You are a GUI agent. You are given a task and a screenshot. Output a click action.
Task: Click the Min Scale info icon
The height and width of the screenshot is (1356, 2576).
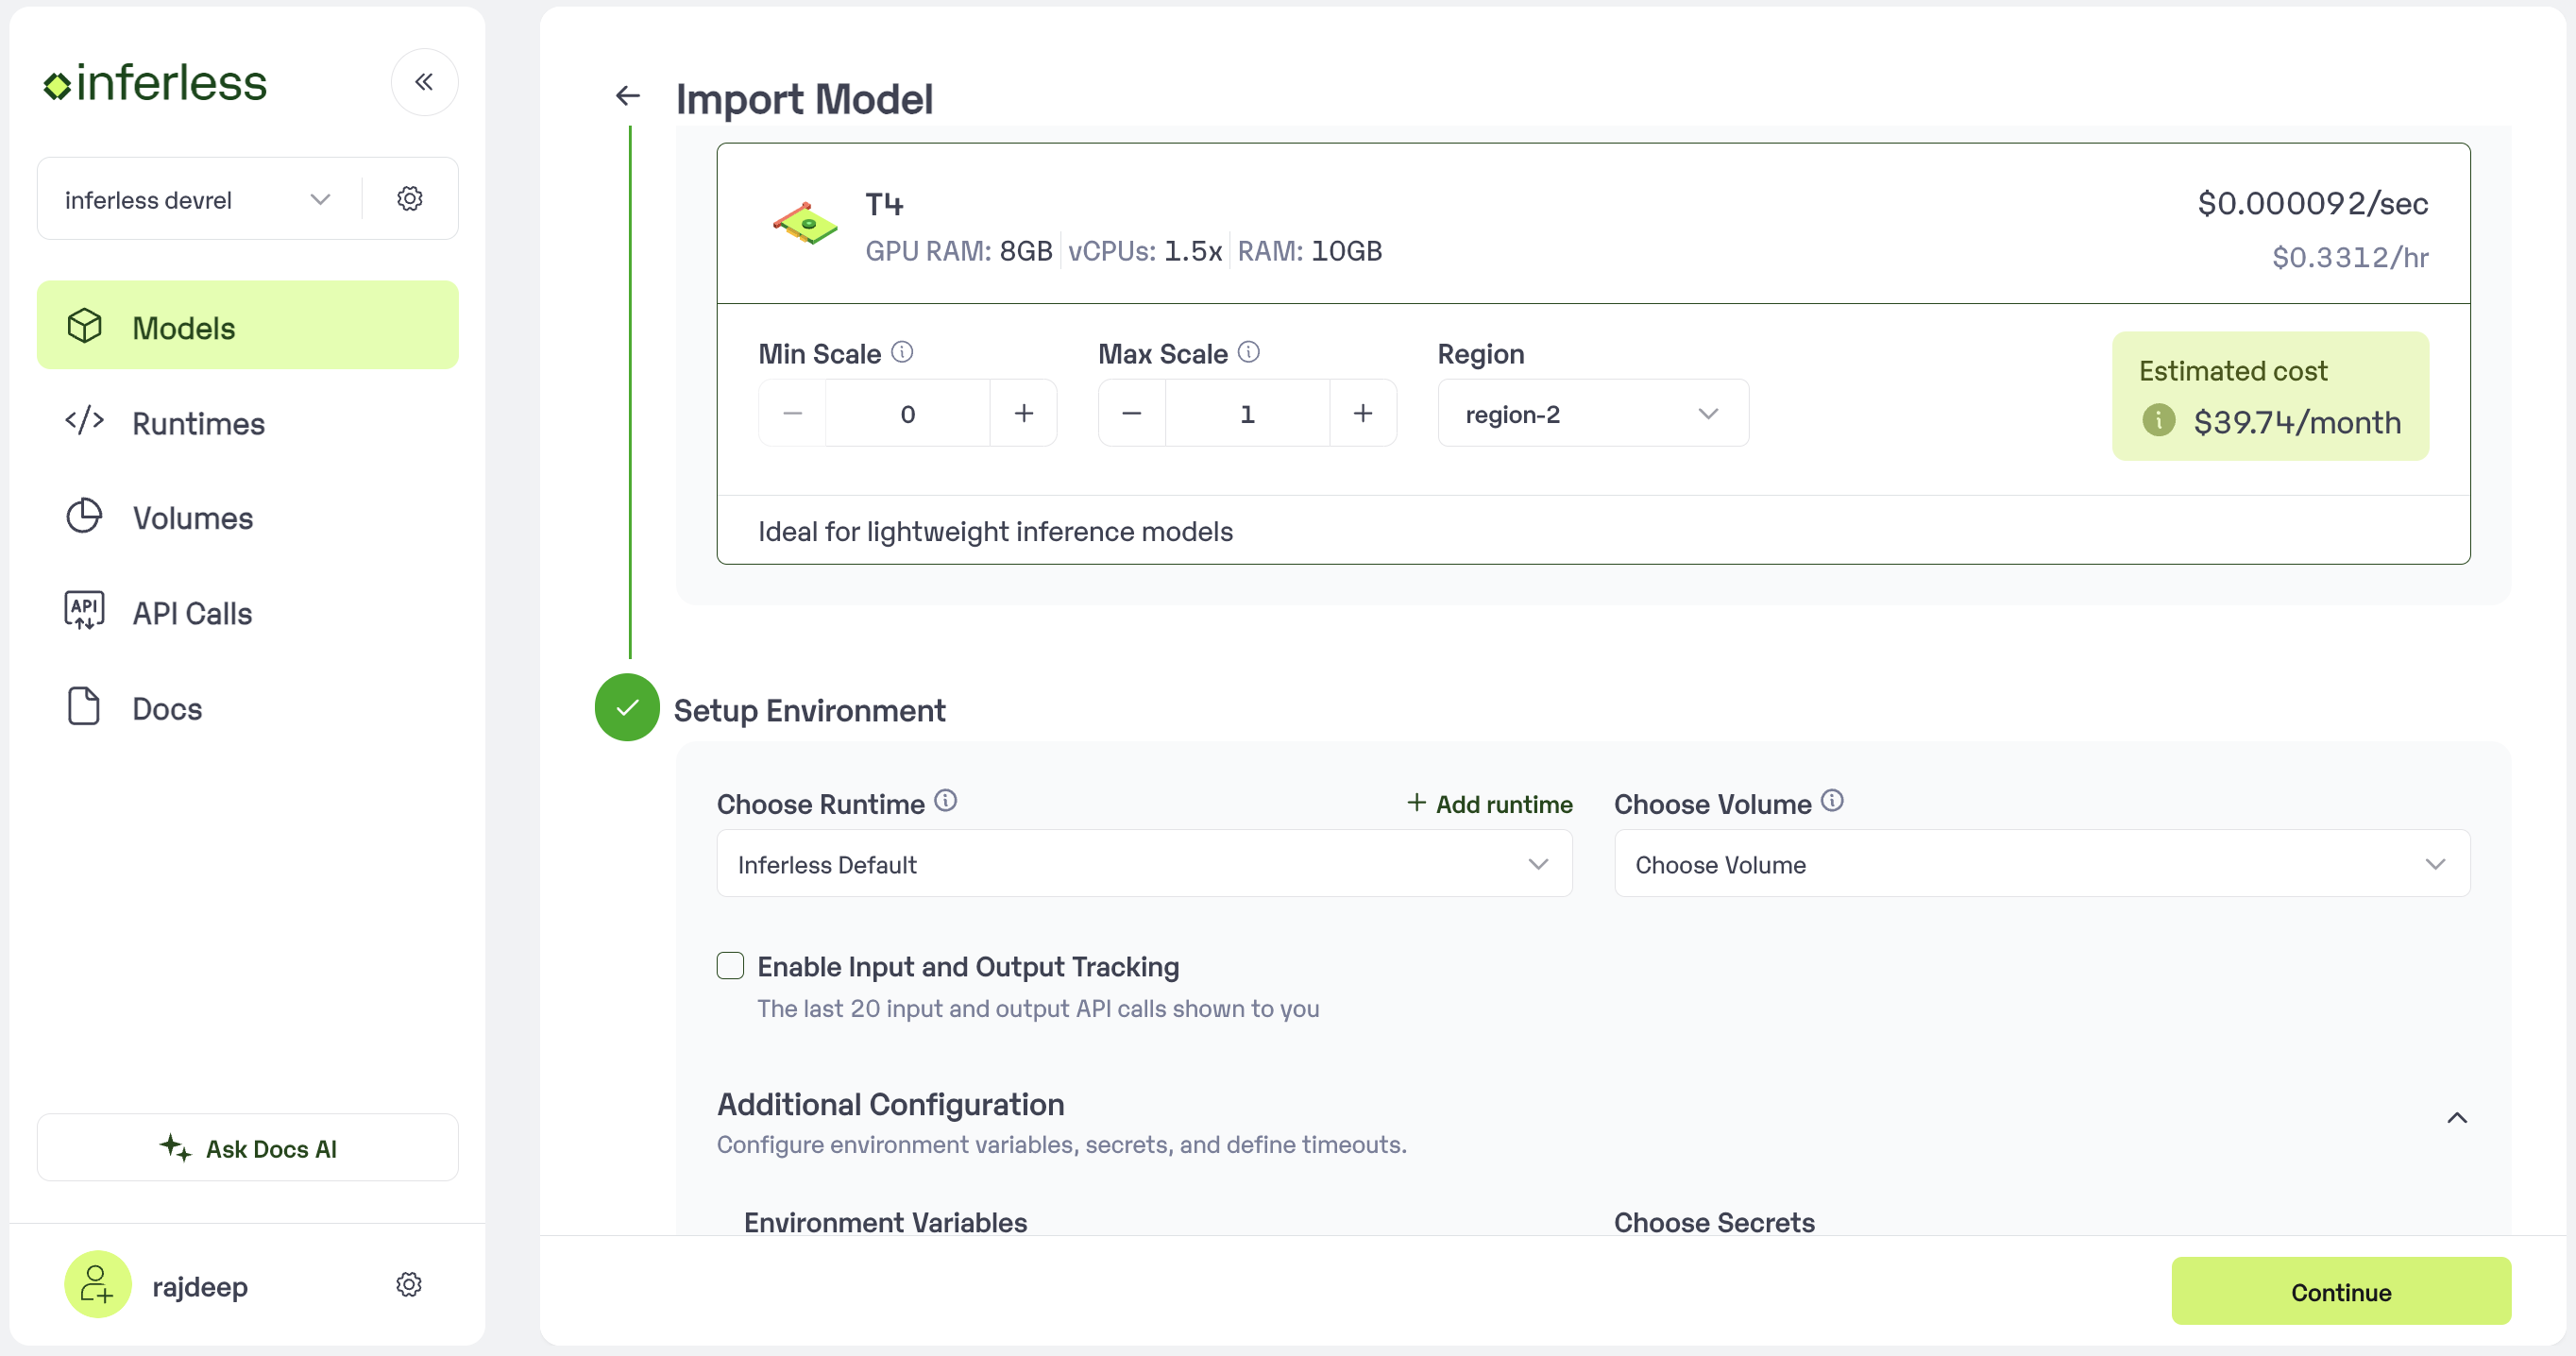click(902, 352)
